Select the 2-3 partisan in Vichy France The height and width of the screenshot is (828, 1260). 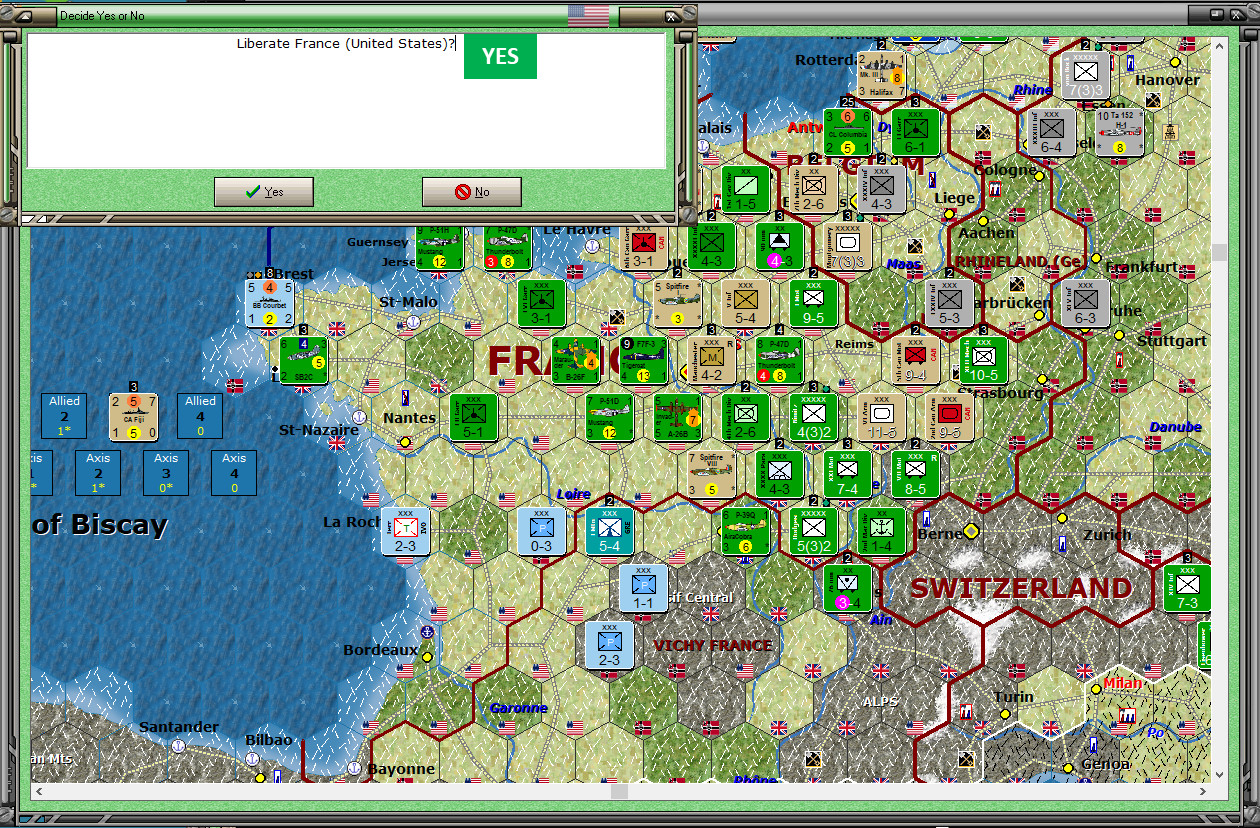pos(609,645)
